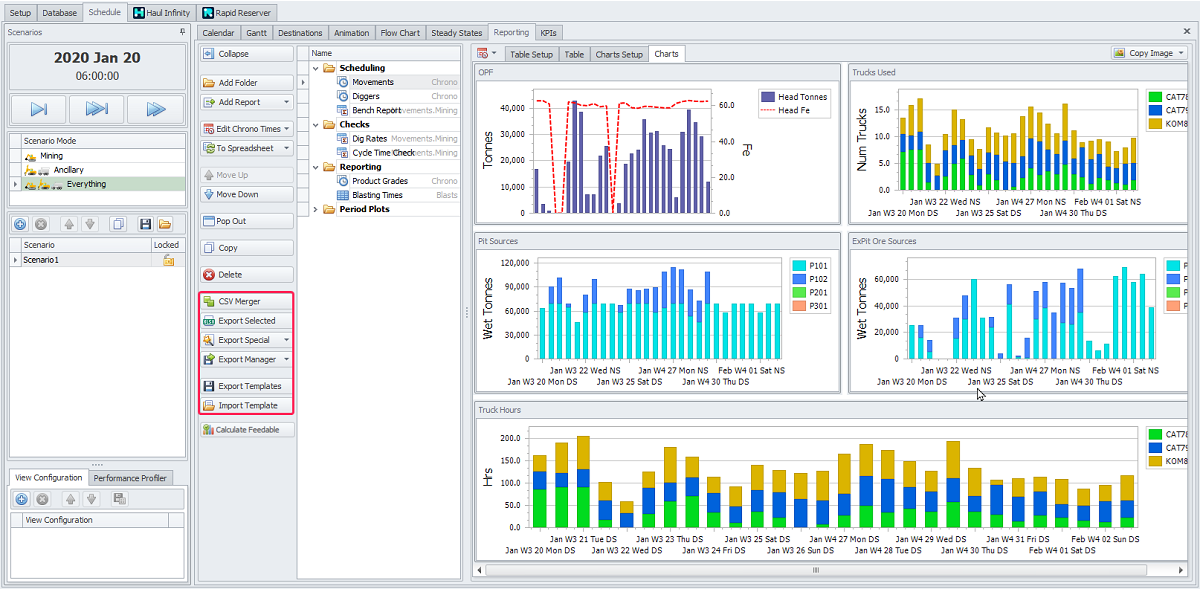1200x589 pixels.
Task: Add a new scenario with the plus icon
Action: click(x=20, y=224)
